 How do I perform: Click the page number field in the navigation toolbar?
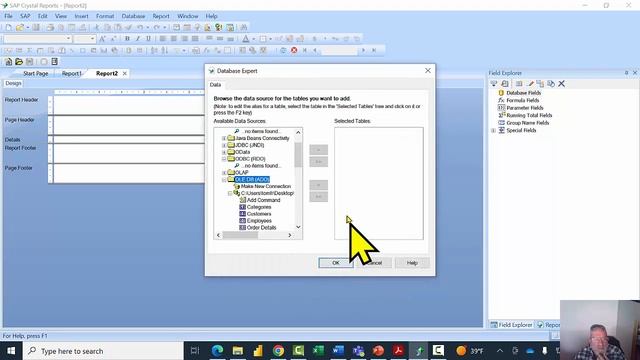point(339,50)
